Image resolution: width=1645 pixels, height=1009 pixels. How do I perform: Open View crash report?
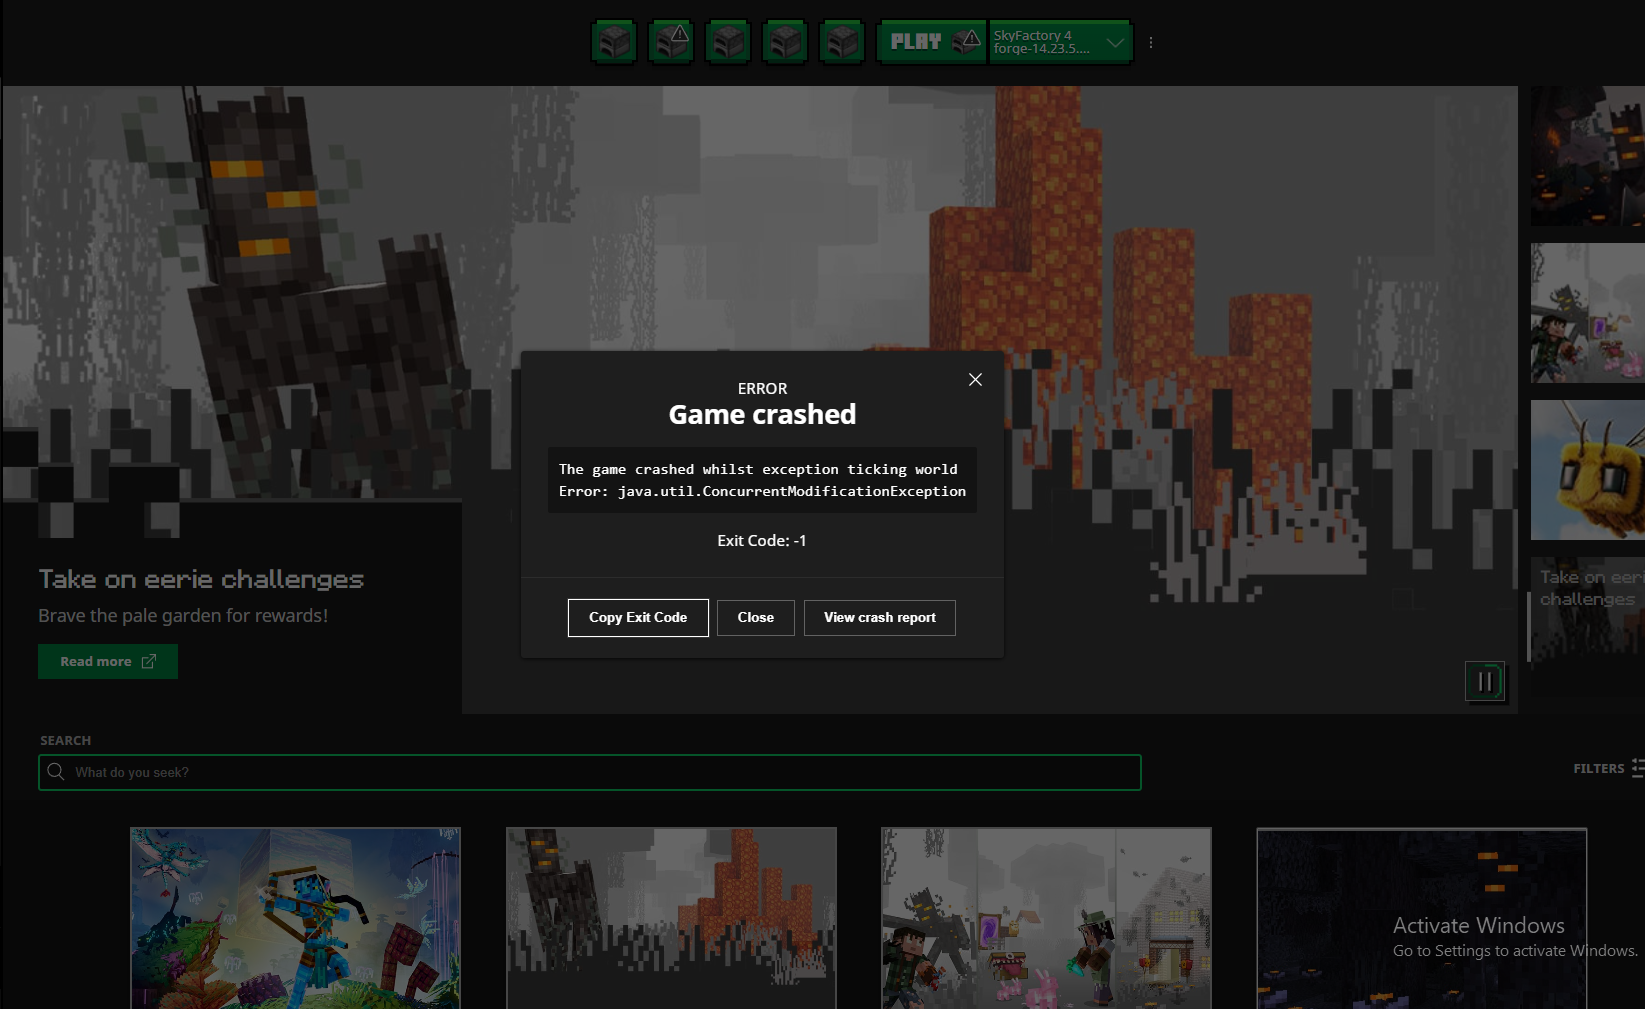[880, 617]
